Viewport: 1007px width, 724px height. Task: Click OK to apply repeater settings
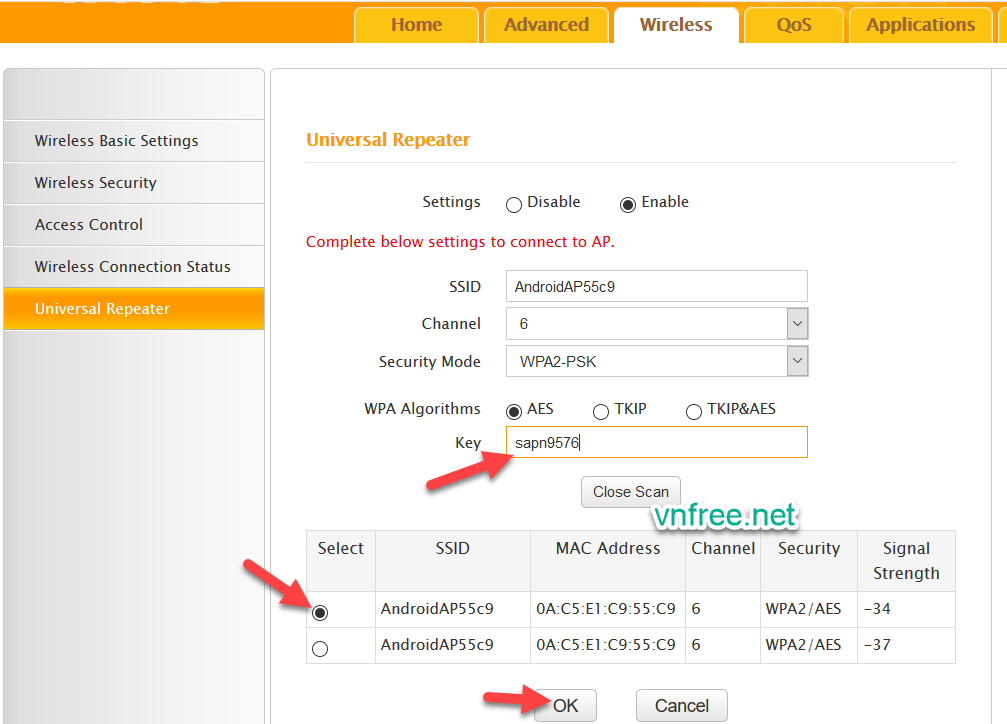click(x=565, y=706)
